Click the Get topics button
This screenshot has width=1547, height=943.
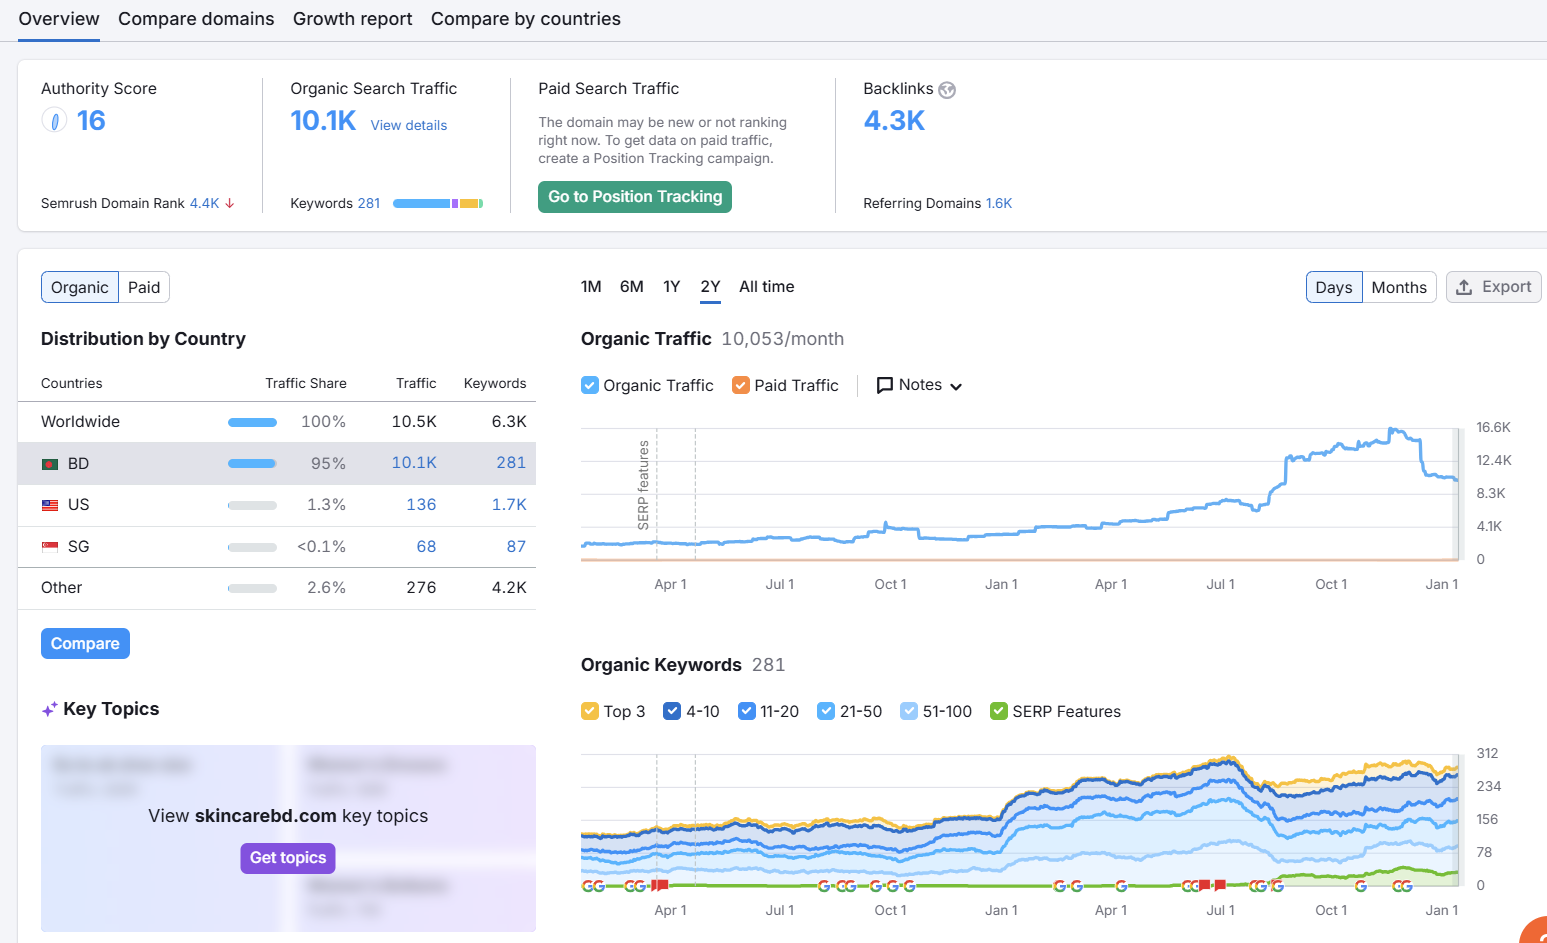[x=288, y=858]
